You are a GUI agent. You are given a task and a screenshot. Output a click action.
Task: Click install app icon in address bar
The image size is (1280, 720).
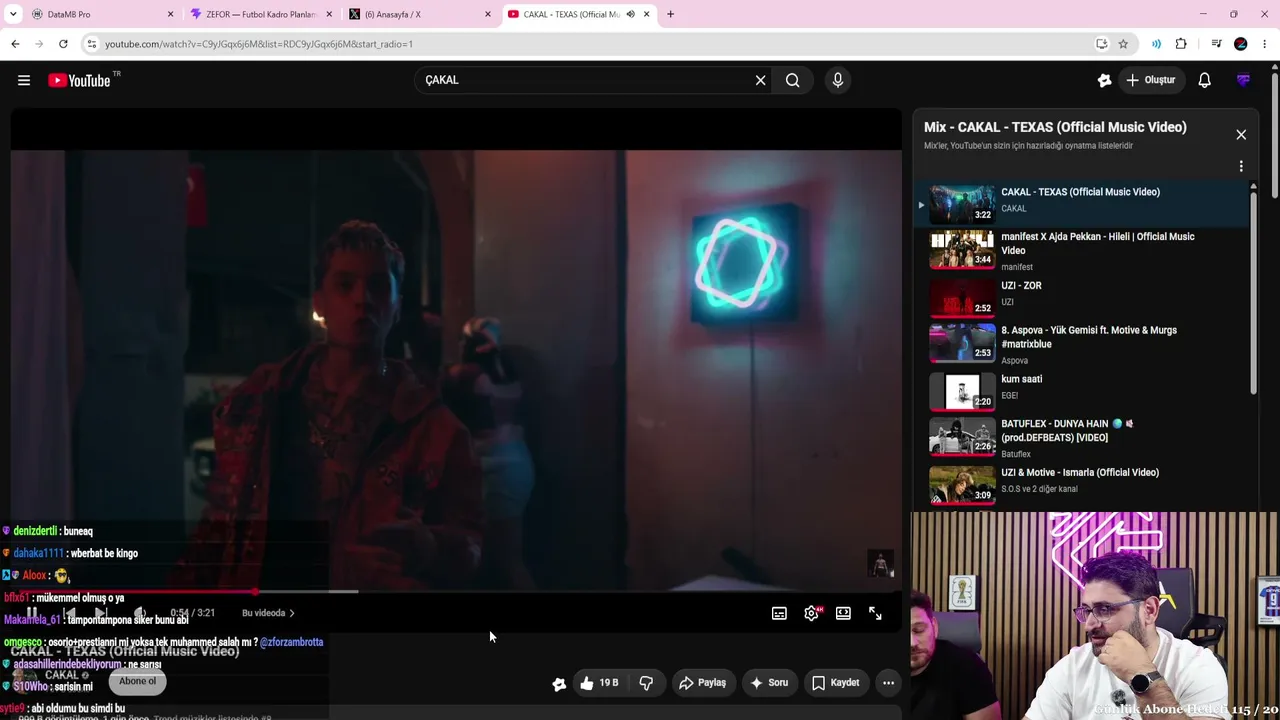pos(1101,44)
